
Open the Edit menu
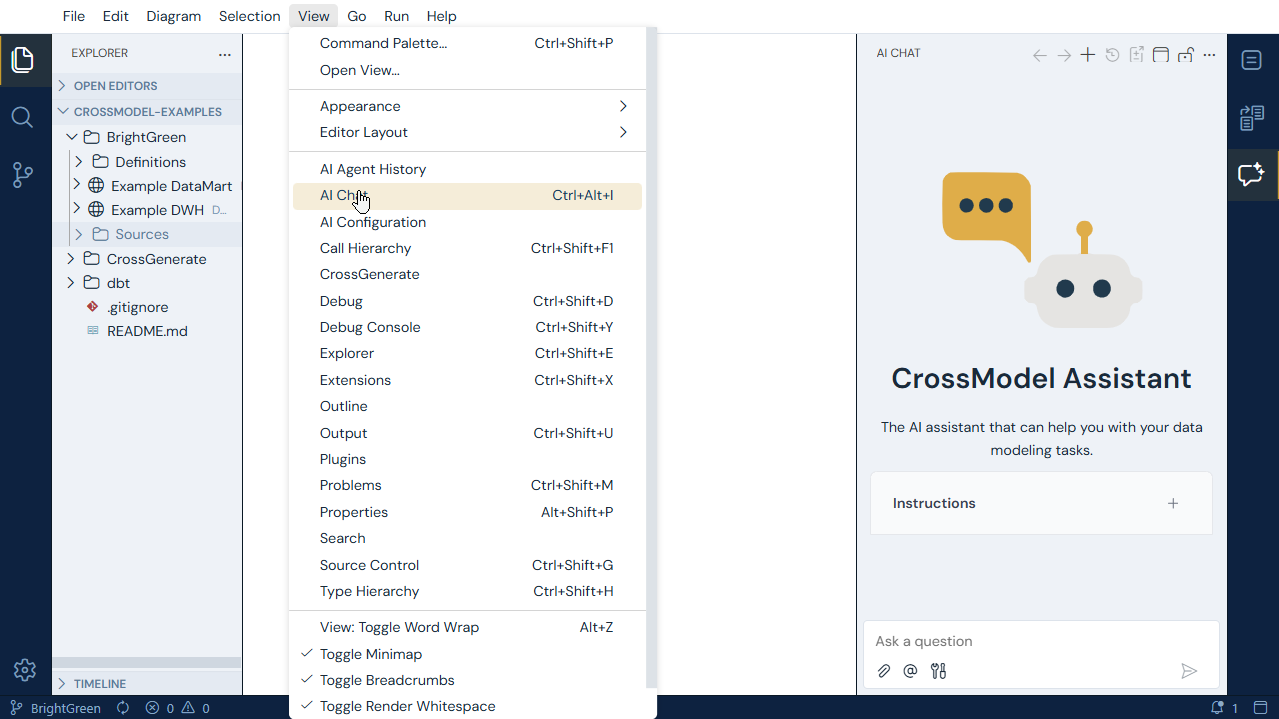click(x=116, y=16)
